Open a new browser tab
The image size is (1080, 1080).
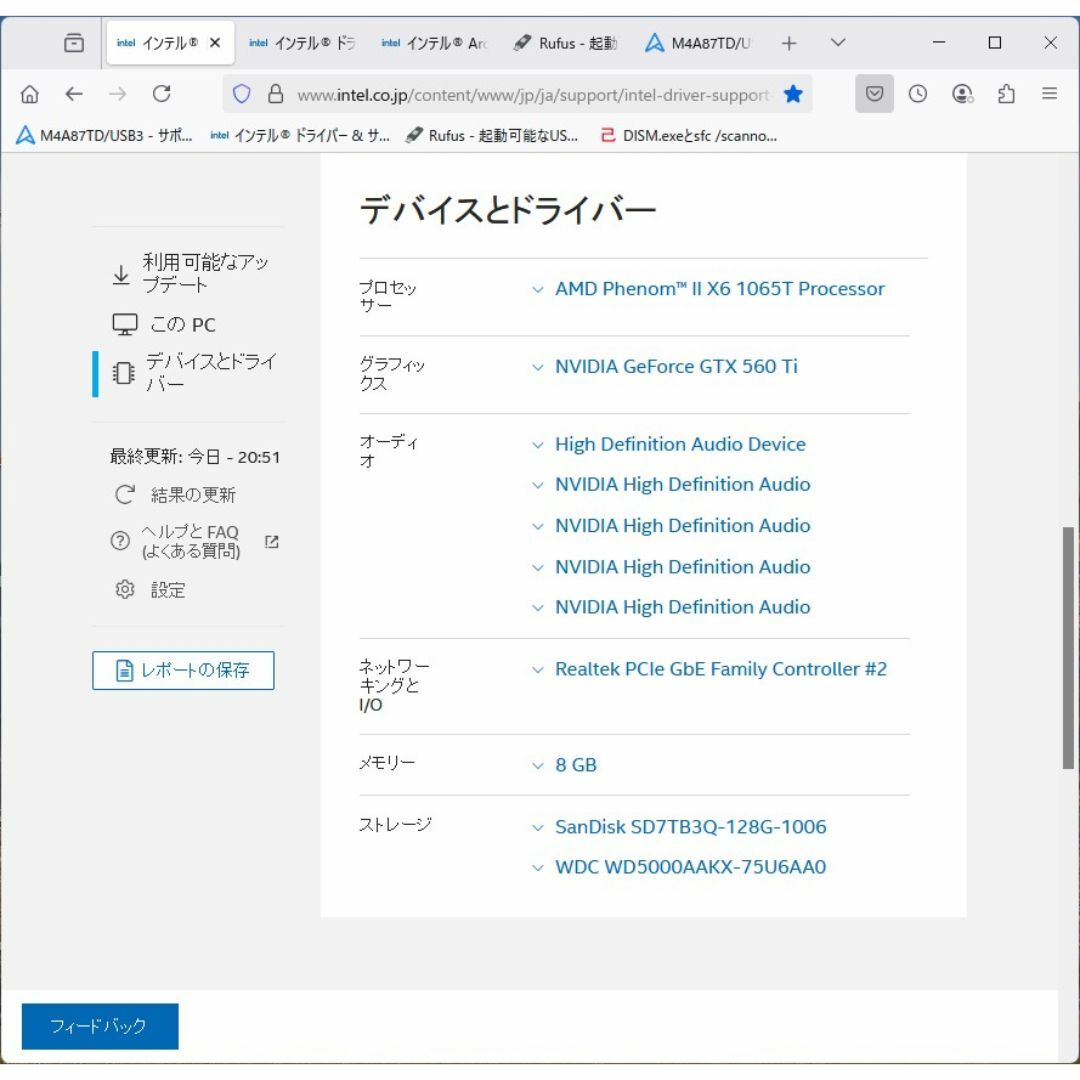coord(789,43)
